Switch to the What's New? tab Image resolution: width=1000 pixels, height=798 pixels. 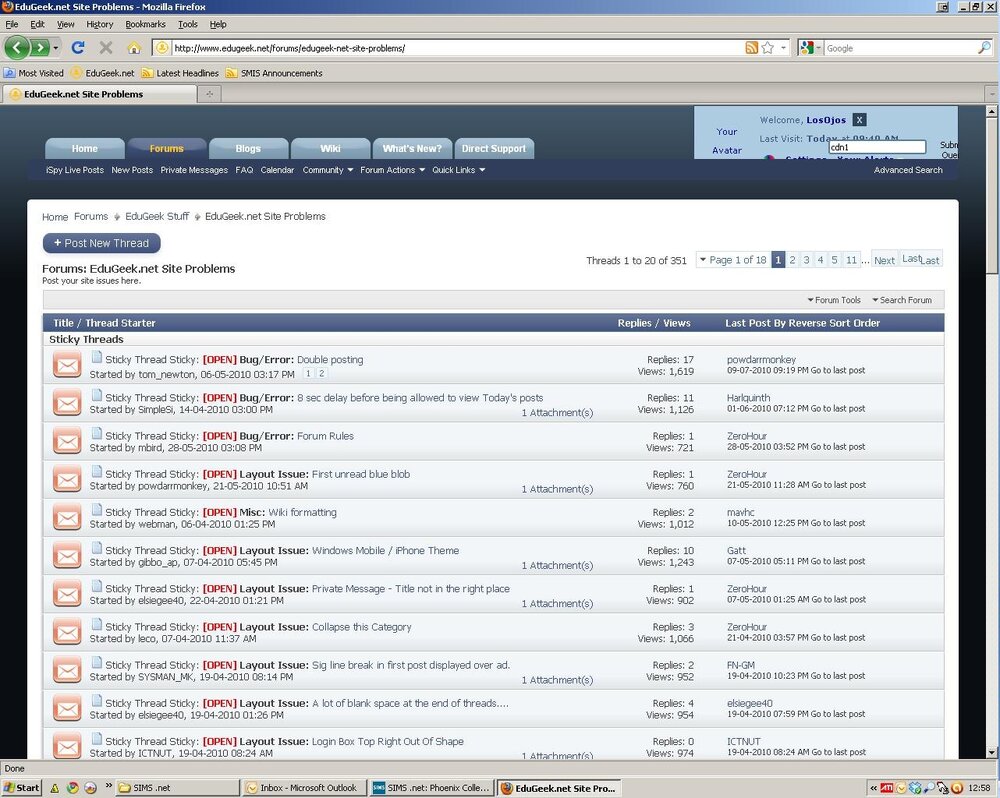tap(412, 149)
